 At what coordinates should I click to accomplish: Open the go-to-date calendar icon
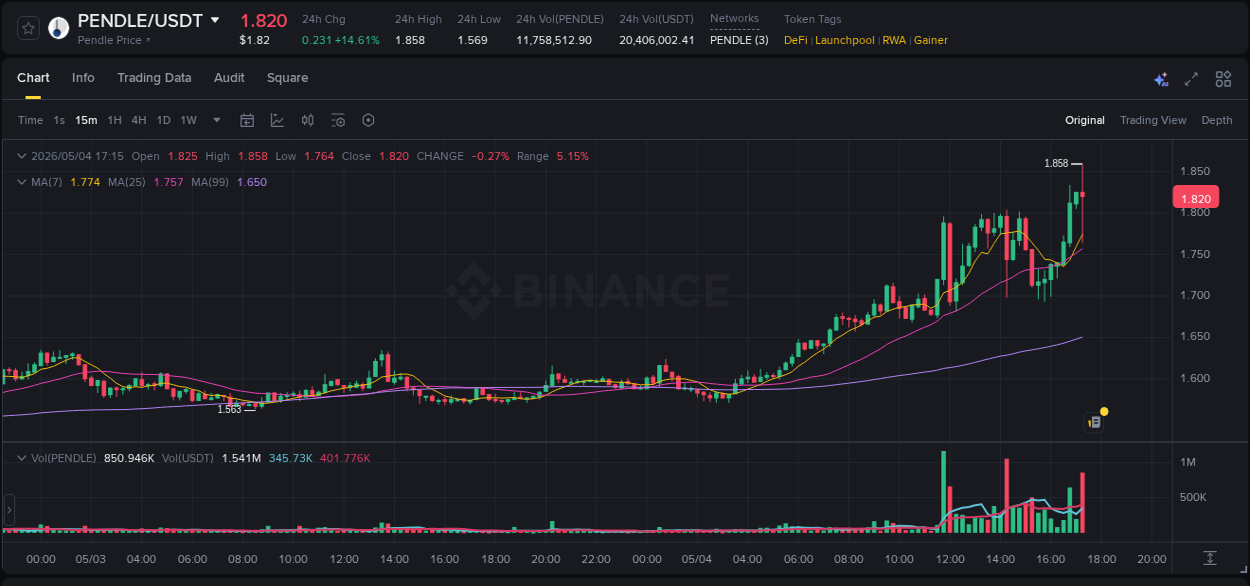click(x=247, y=120)
